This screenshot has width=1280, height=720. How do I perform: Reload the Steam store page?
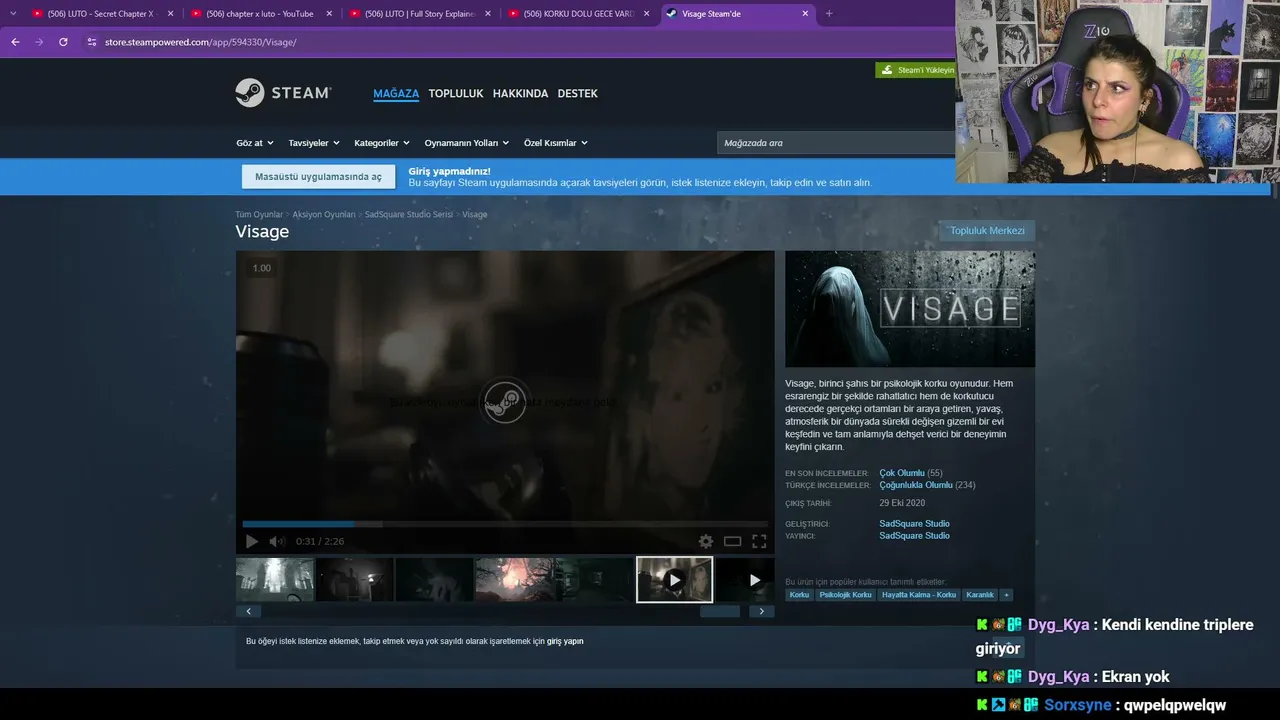point(63,42)
